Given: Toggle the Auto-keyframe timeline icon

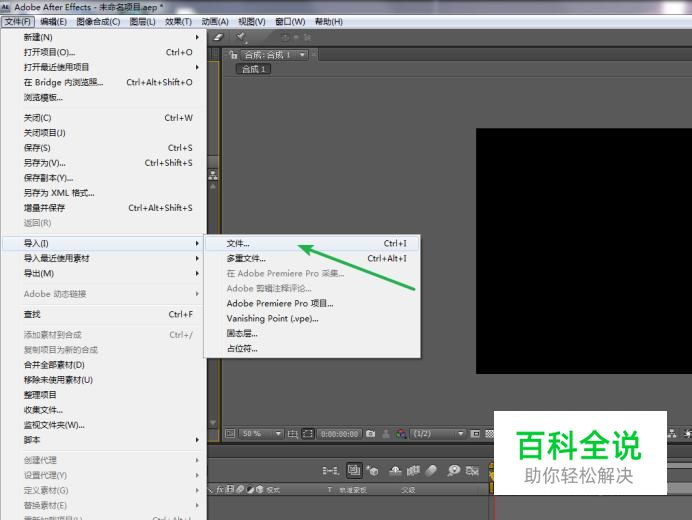Looking at the screenshot, I should pos(472,471).
